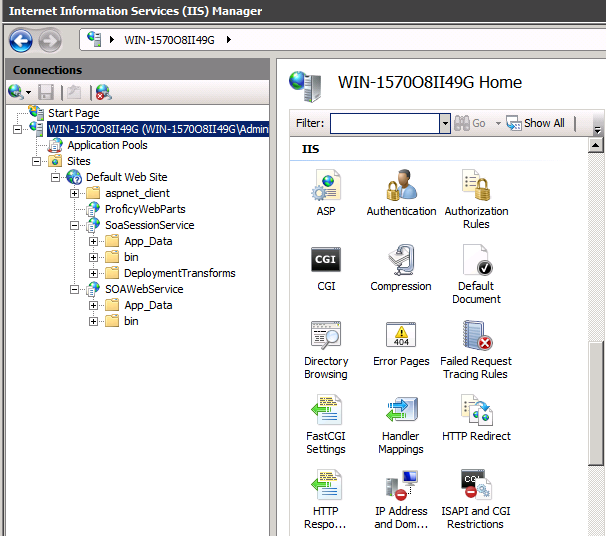
Task: Select aspnet_client folder
Action: [x=137, y=193]
